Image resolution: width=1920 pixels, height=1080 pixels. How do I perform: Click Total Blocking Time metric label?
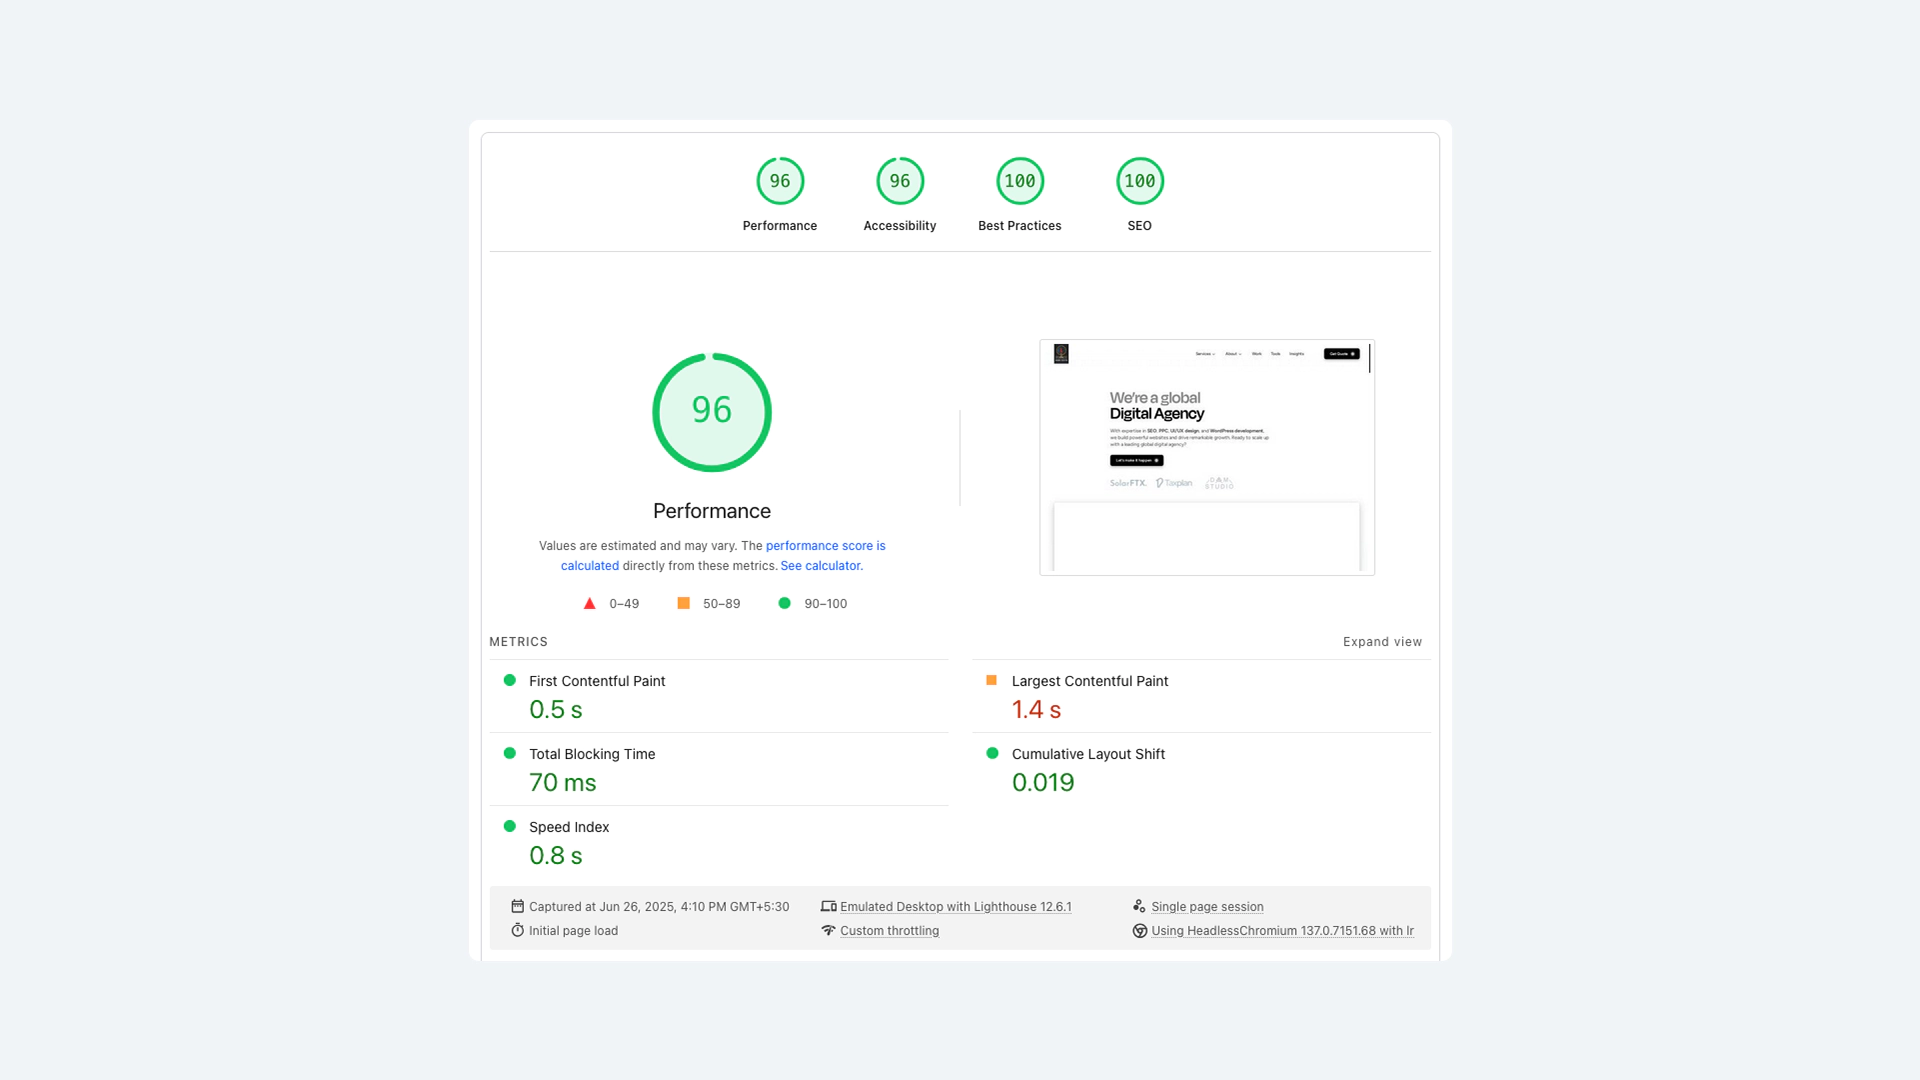pos(592,754)
